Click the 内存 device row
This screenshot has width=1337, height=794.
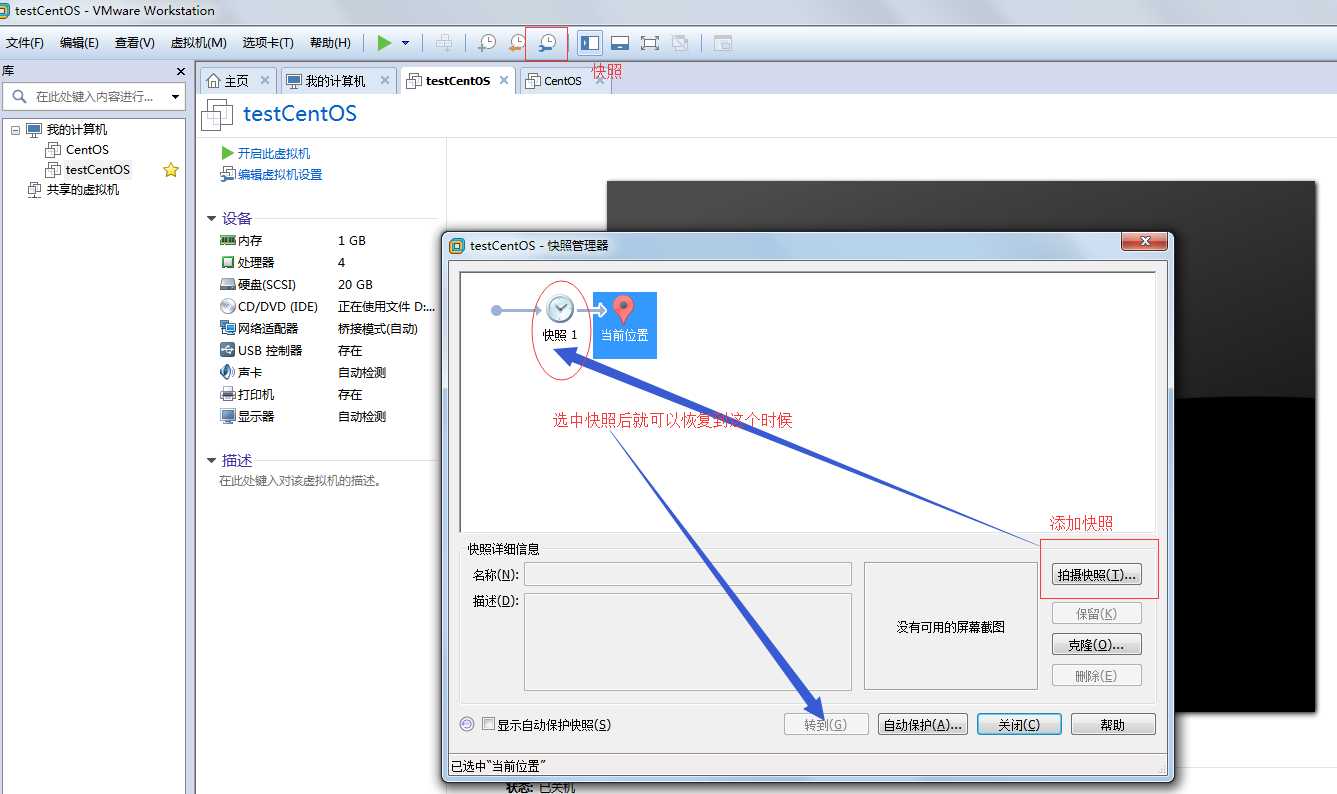328,241
